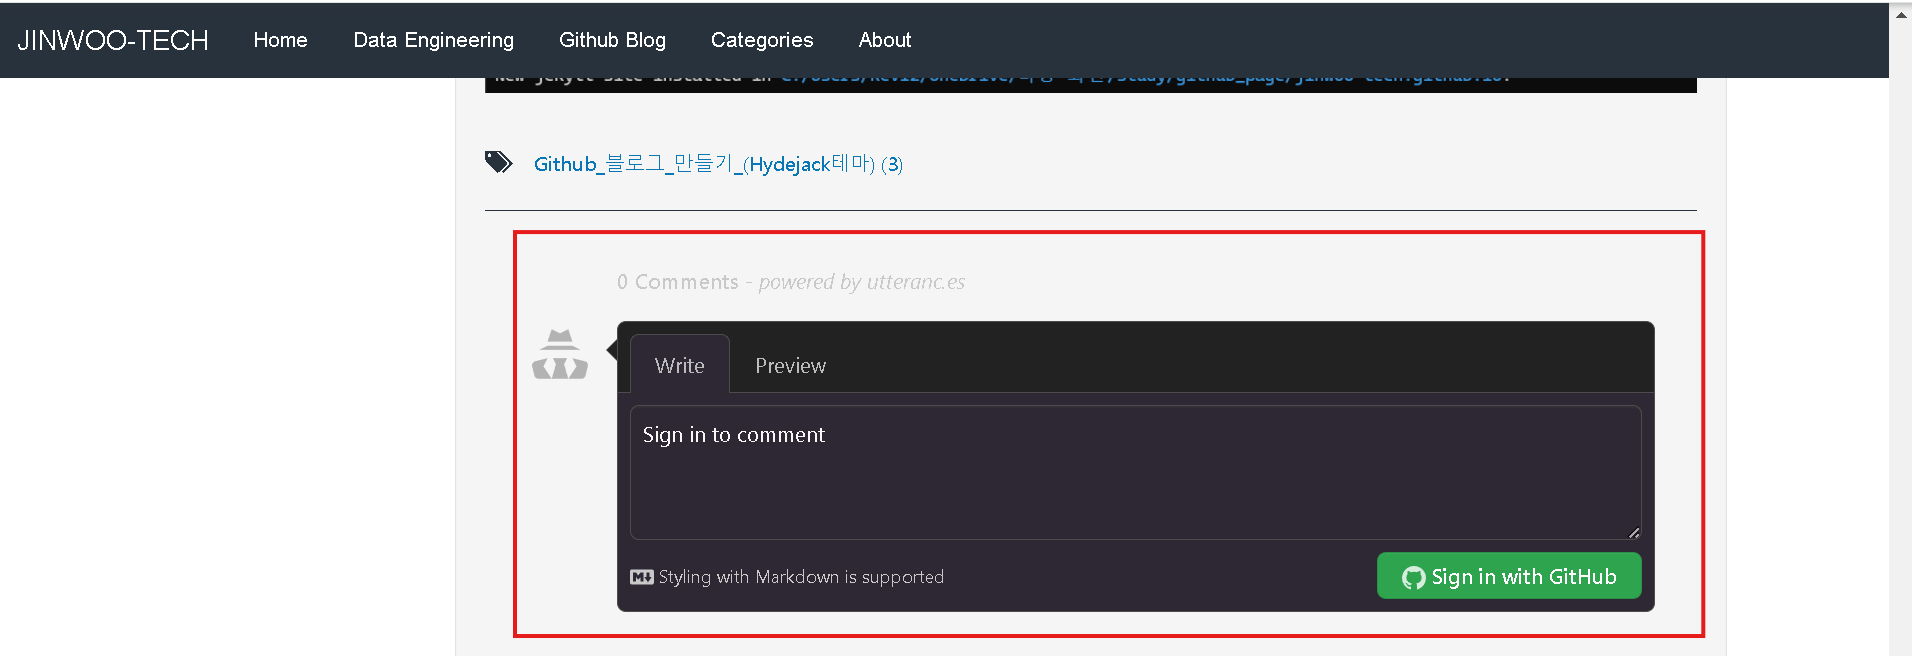
Task: Open the powered by utteranc.es link
Action: [x=862, y=282]
